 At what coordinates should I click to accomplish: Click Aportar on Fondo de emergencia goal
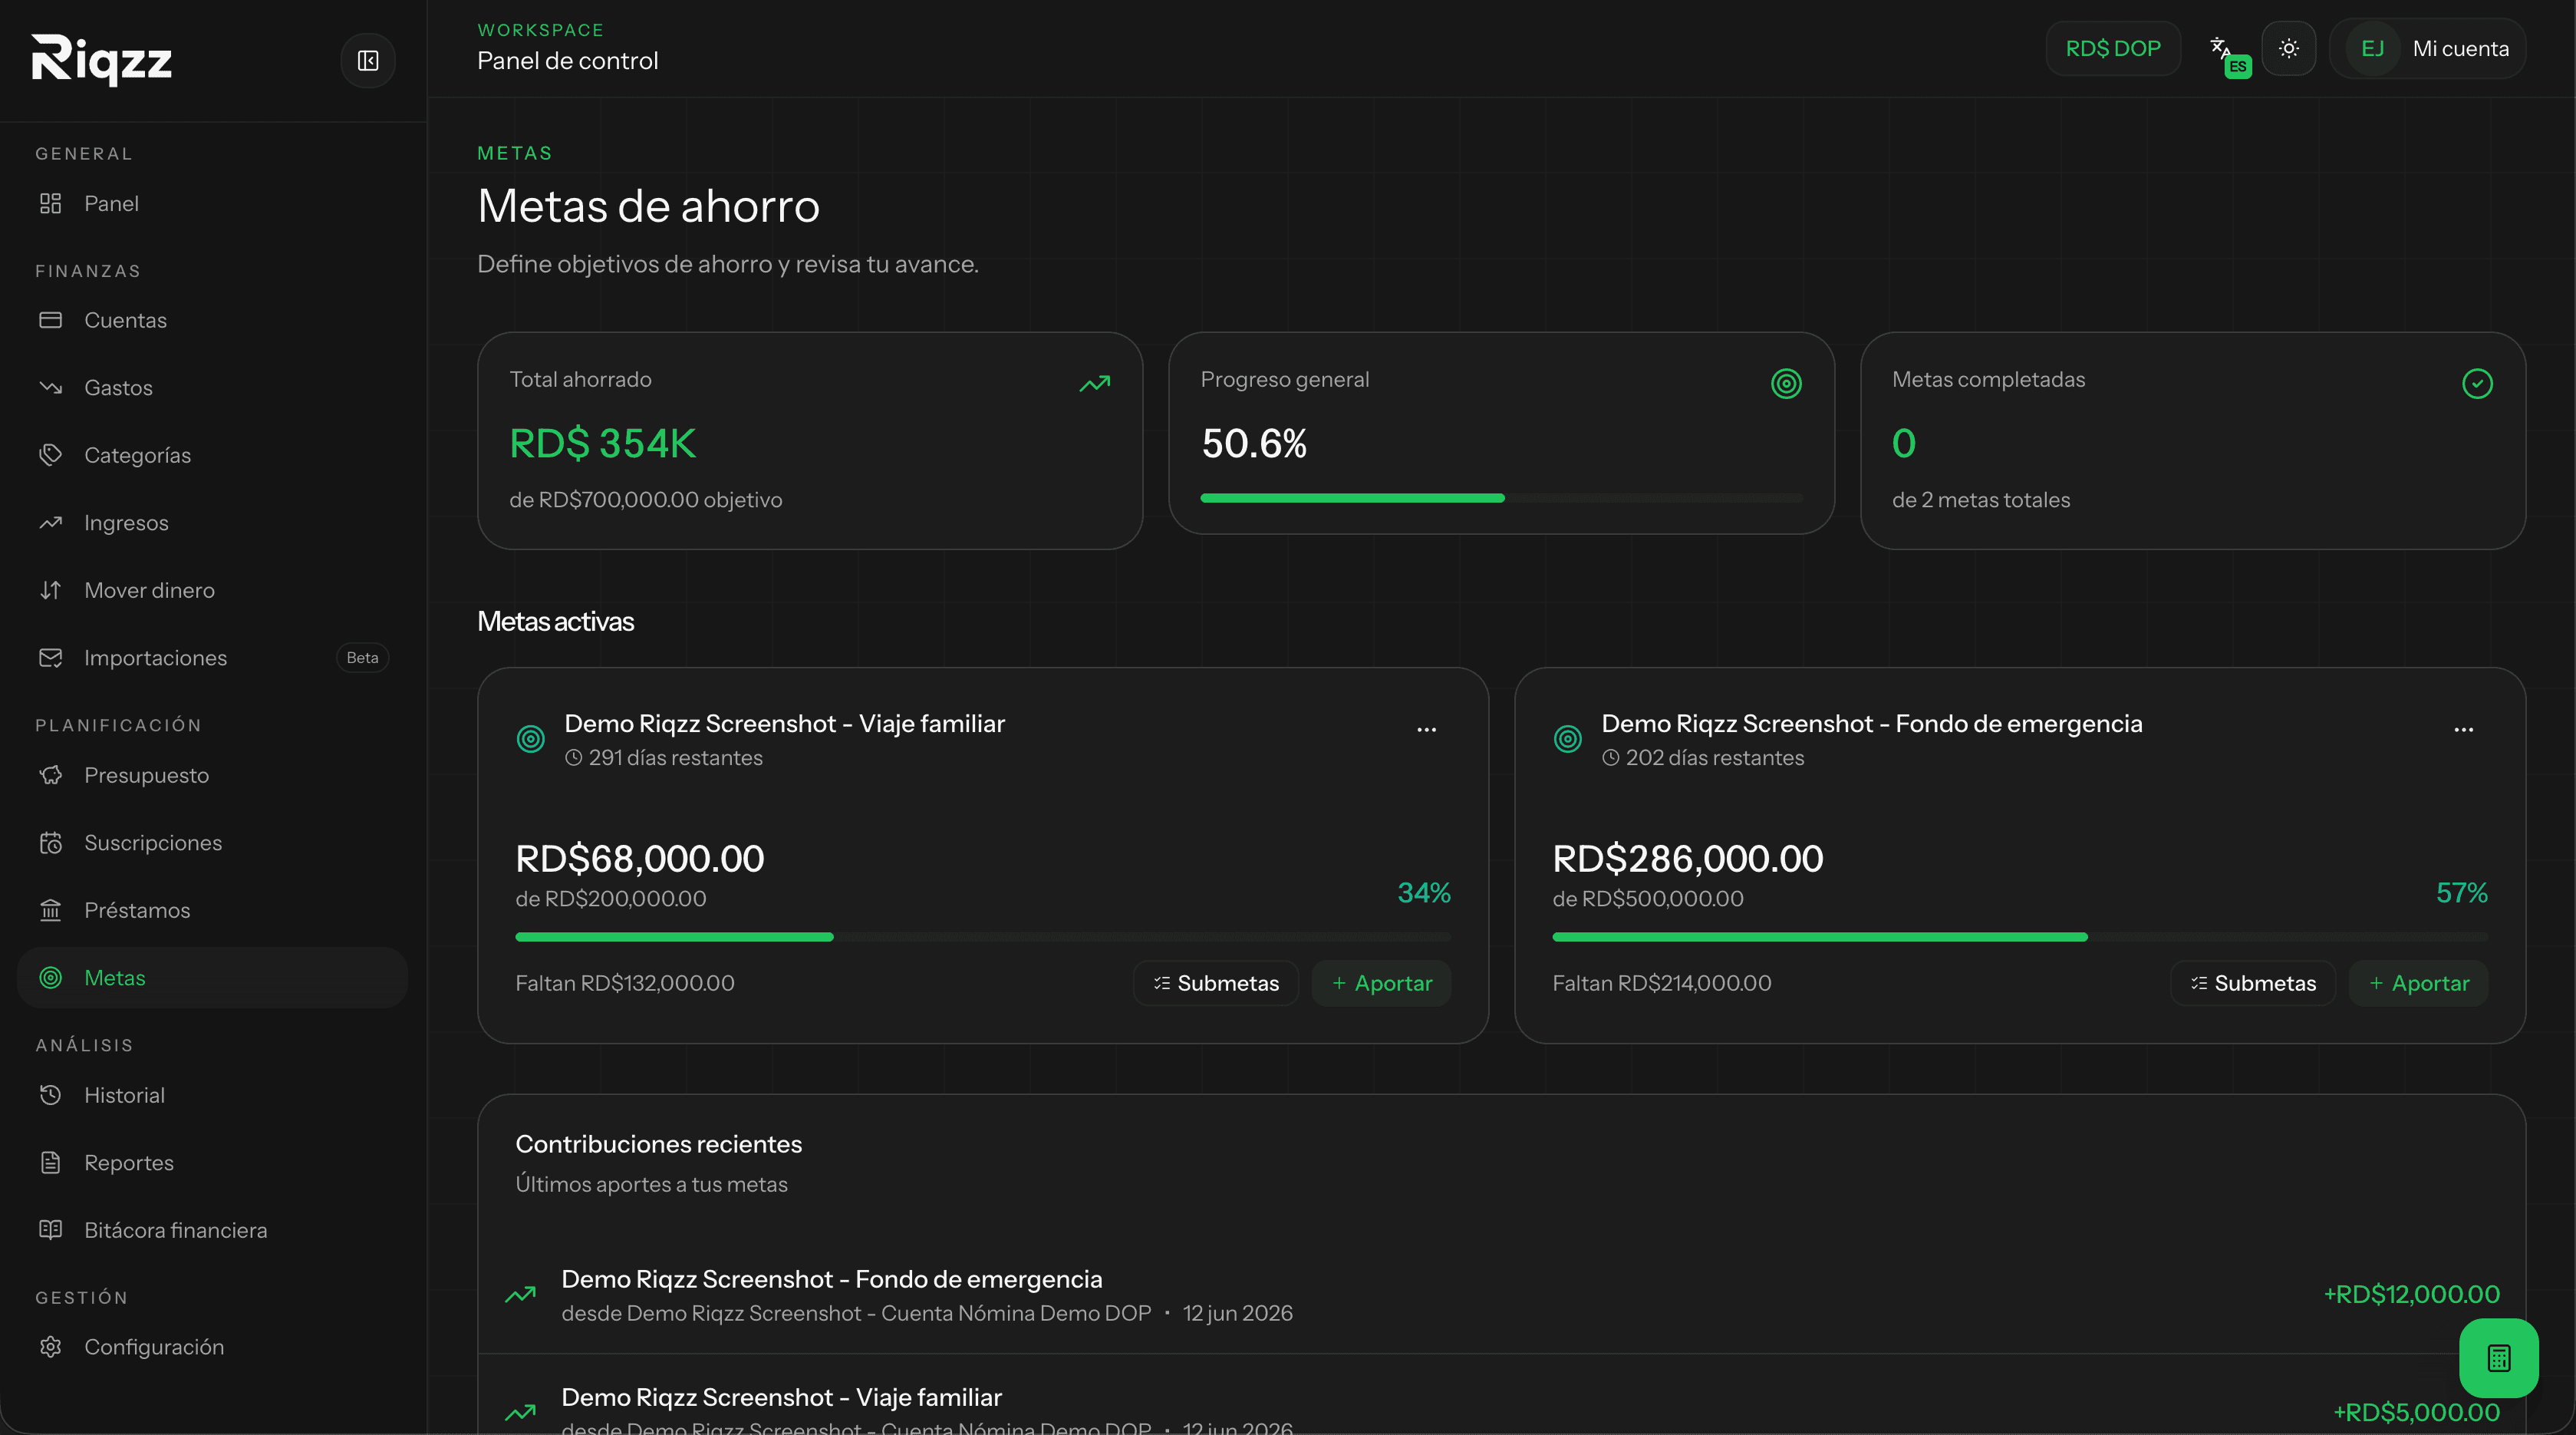click(2419, 983)
